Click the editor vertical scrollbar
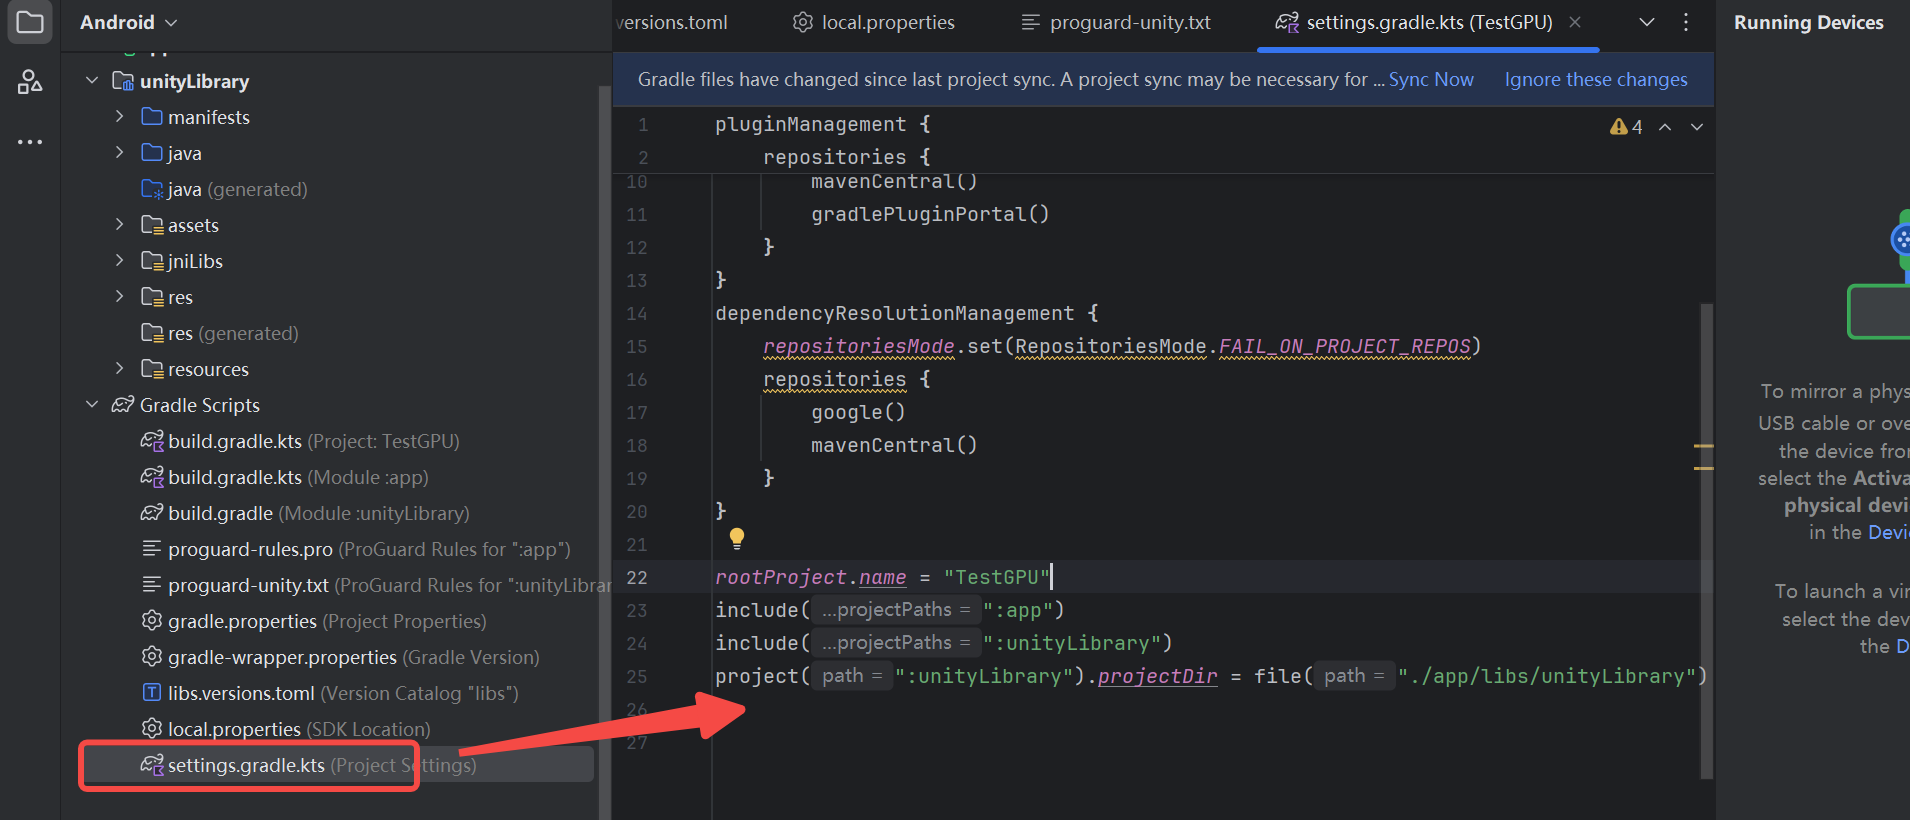This screenshot has width=1910, height=820. (x=1706, y=540)
